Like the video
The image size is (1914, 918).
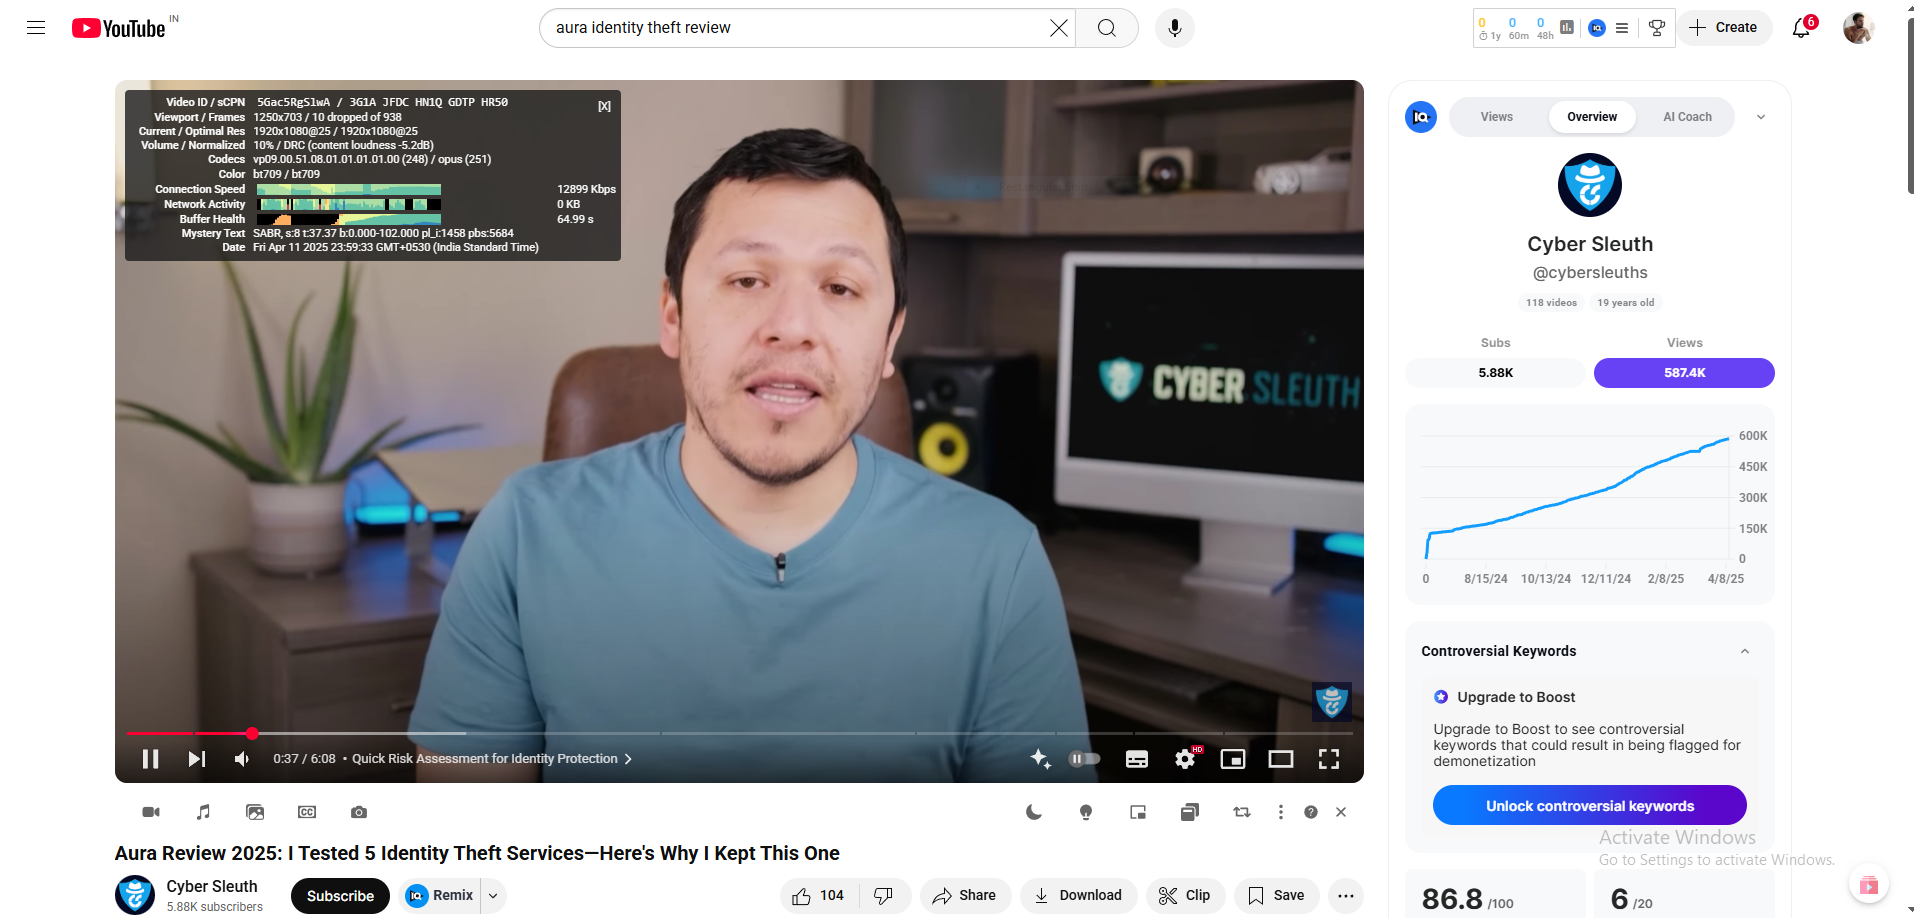coord(819,896)
